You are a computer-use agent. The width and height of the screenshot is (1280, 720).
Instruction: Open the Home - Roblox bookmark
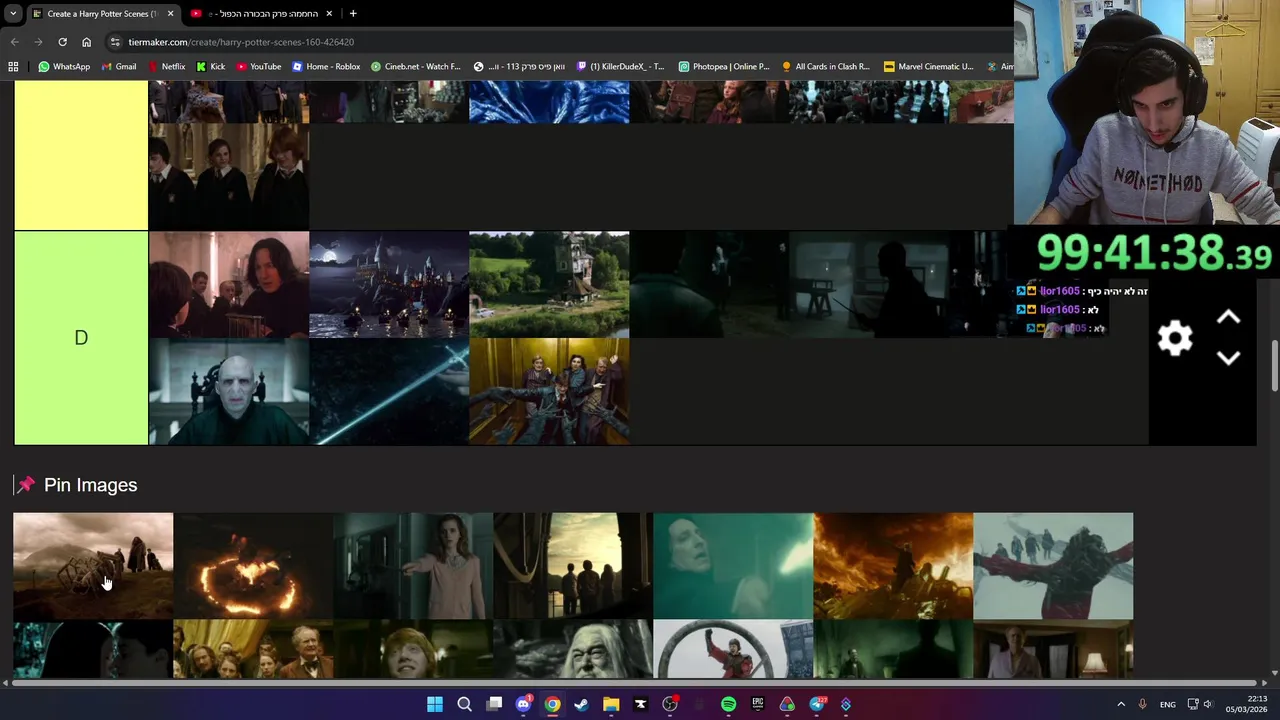pyautogui.click(x=326, y=67)
